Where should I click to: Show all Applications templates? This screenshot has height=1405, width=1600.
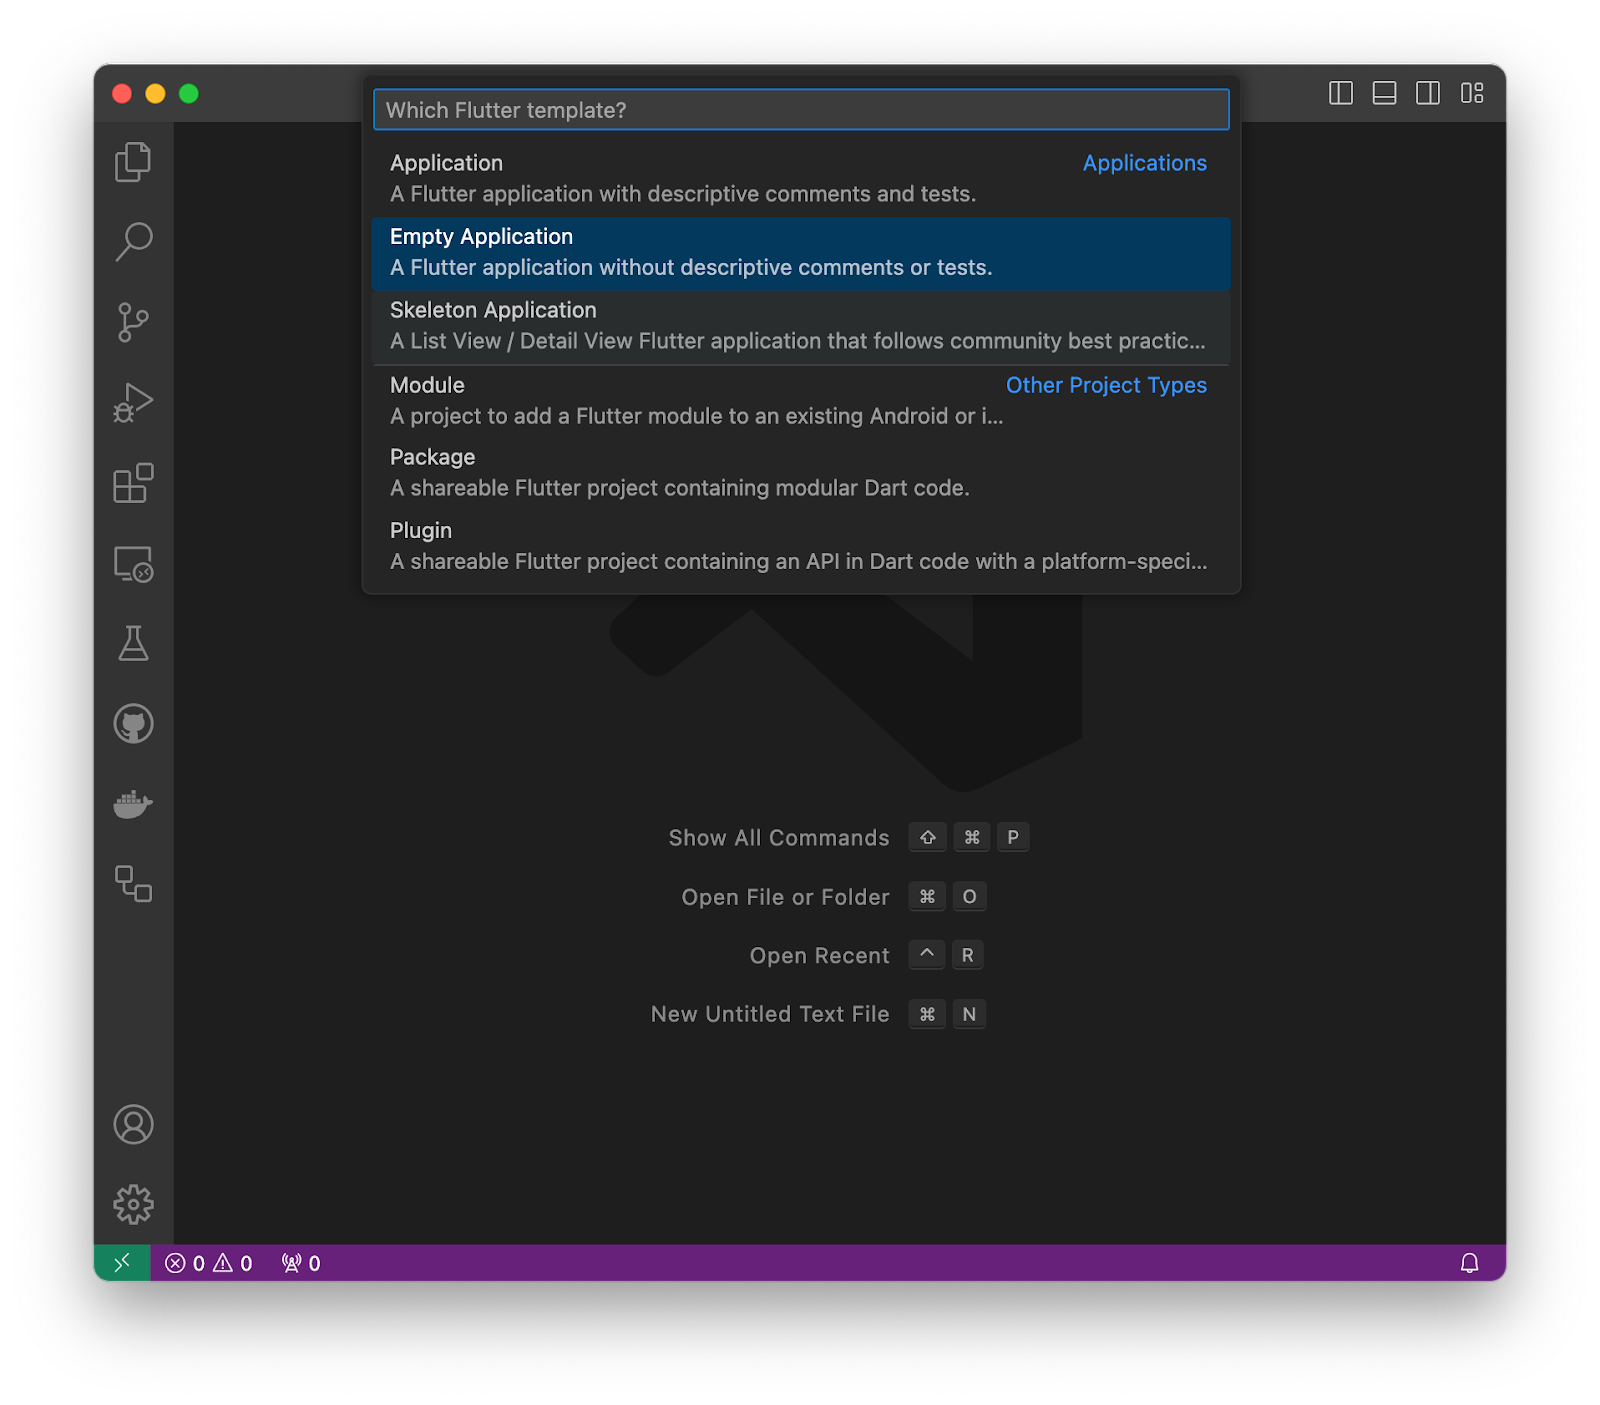coord(1144,162)
